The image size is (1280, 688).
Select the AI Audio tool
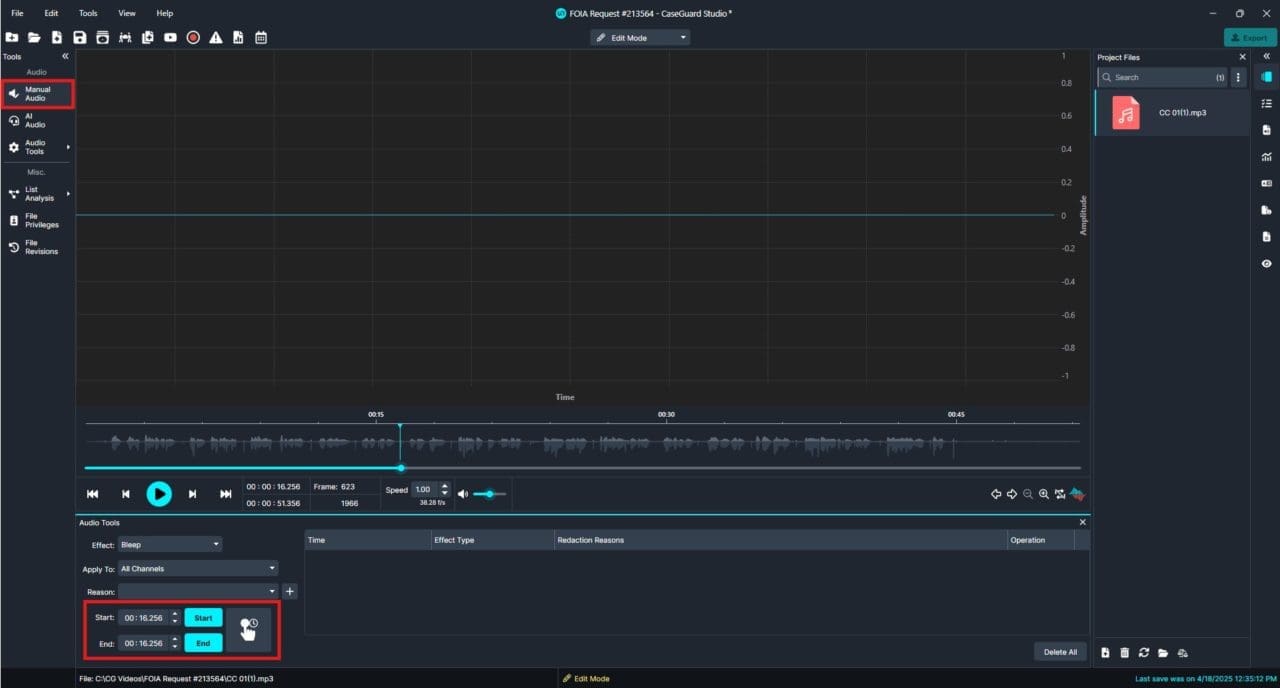point(35,120)
